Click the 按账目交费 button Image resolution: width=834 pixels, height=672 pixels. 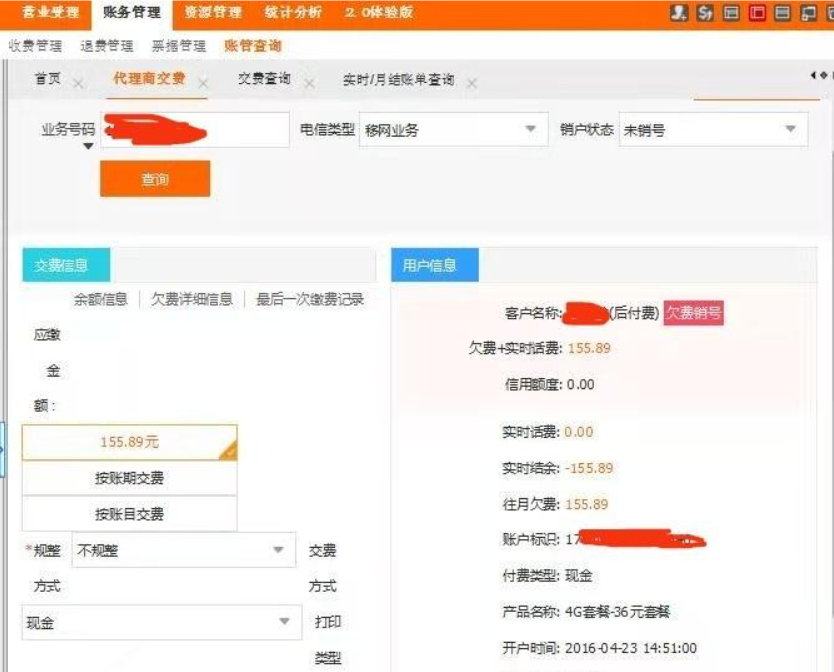[x=129, y=513]
